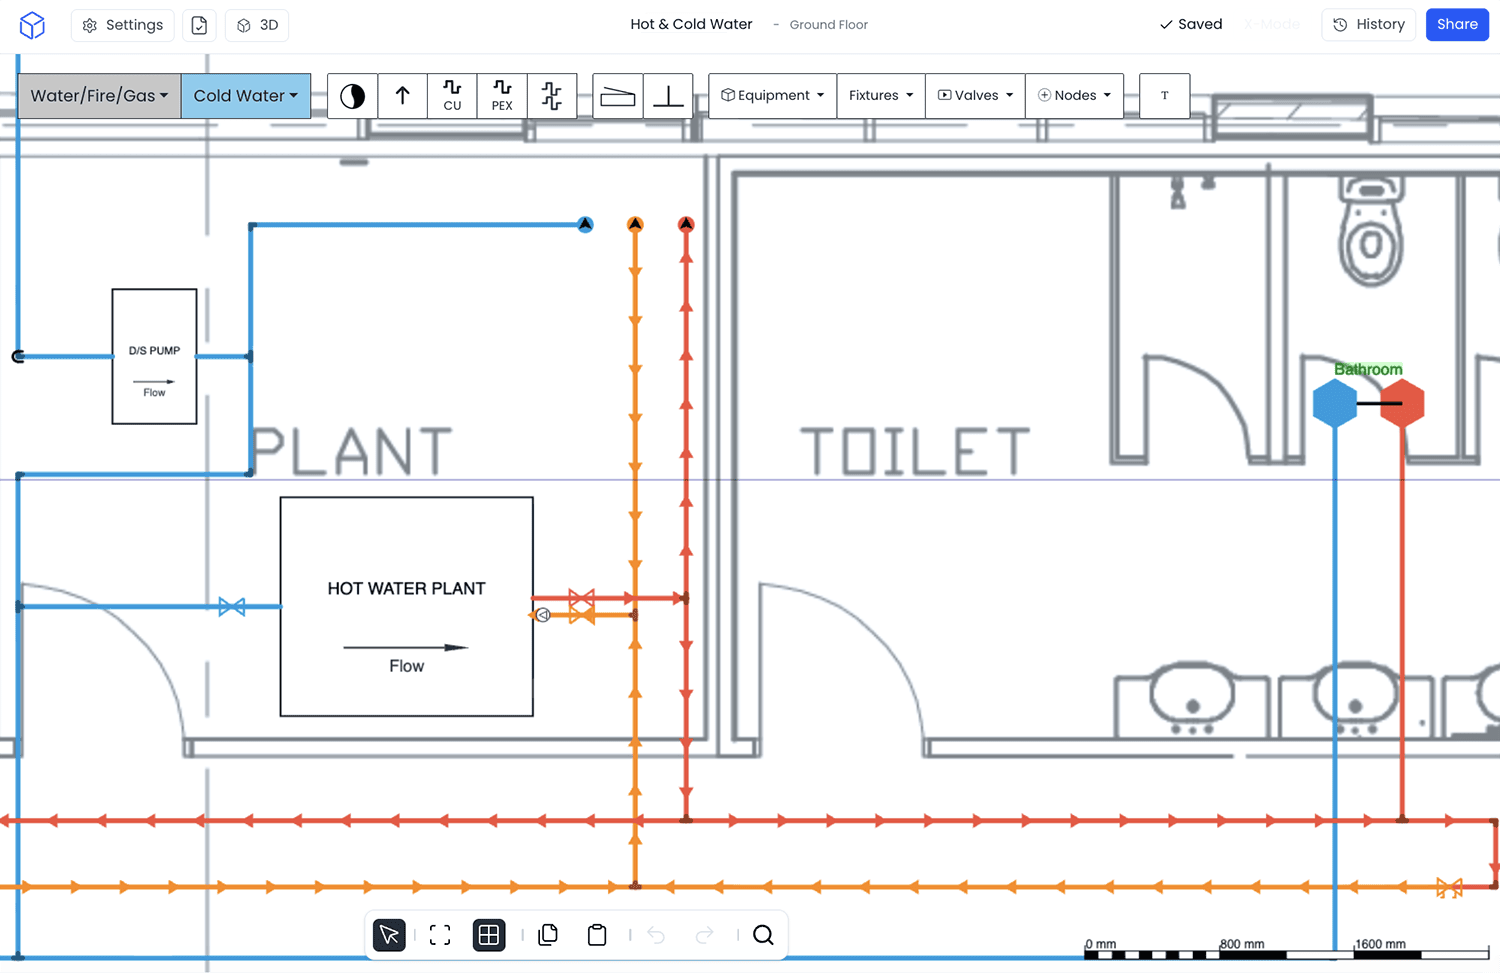Open the Equipment dropdown menu
This screenshot has width=1500, height=973.
[773, 96]
